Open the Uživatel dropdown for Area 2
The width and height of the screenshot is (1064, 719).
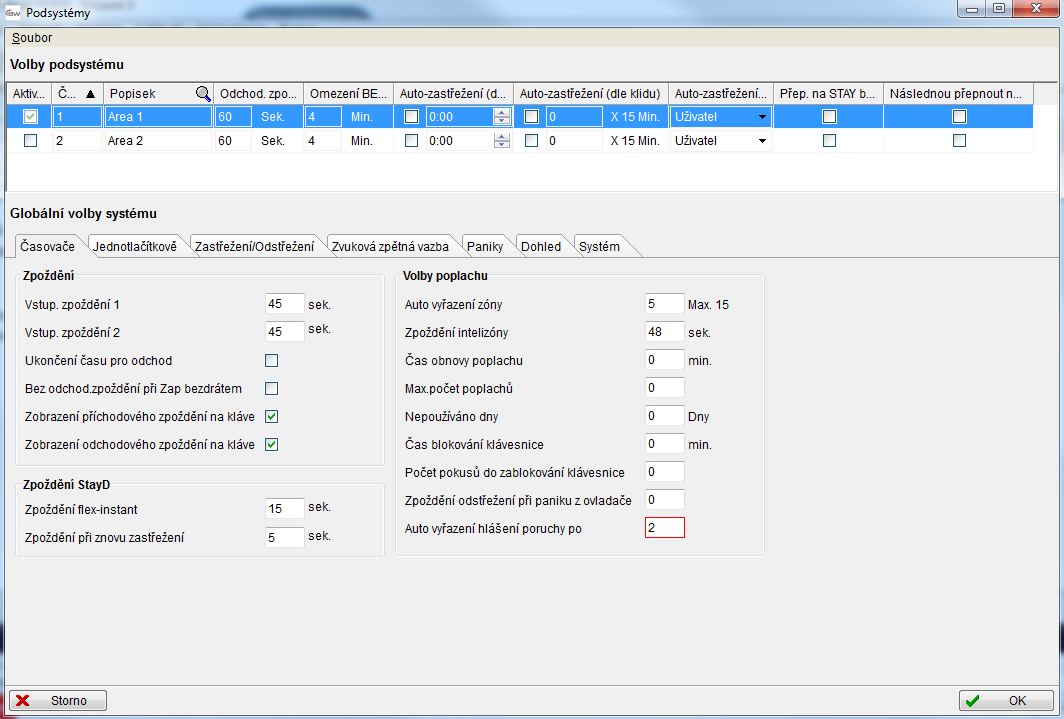(x=762, y=142)
